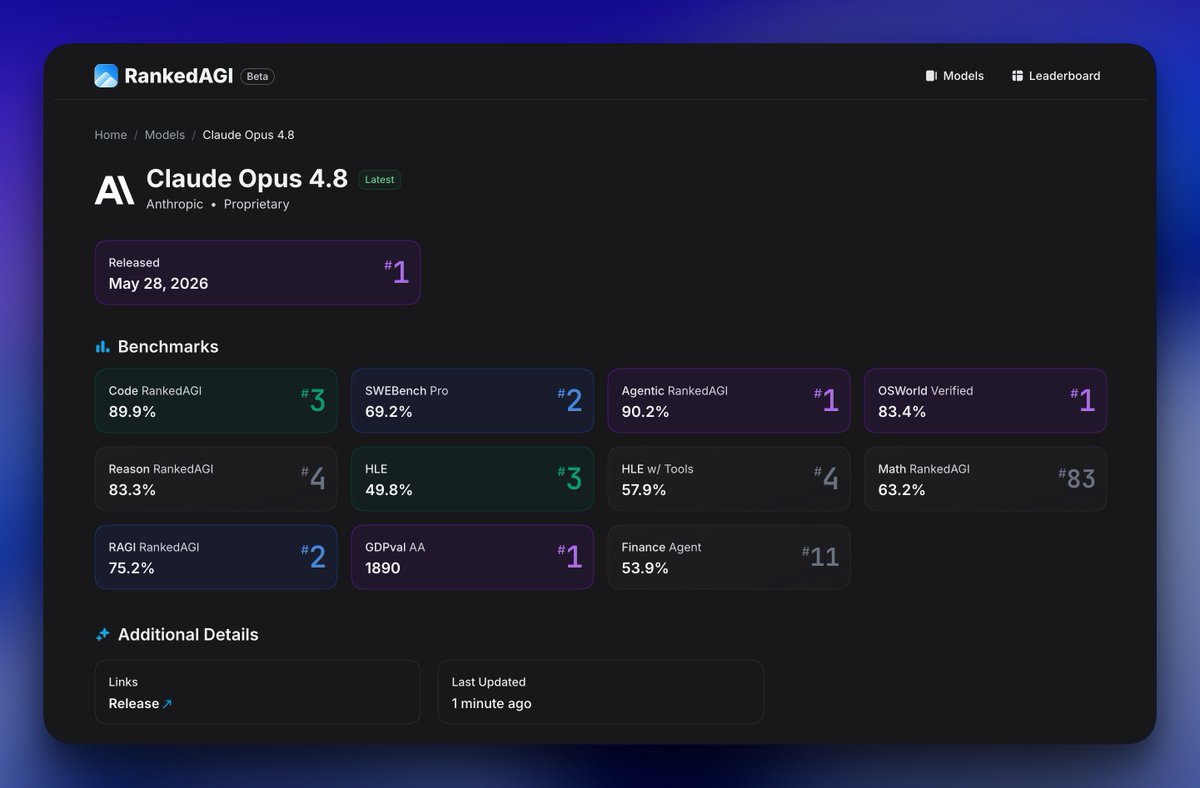
Task: Click the Claude Opus 4.8 breadcrumb text
Action: [248, 135]
